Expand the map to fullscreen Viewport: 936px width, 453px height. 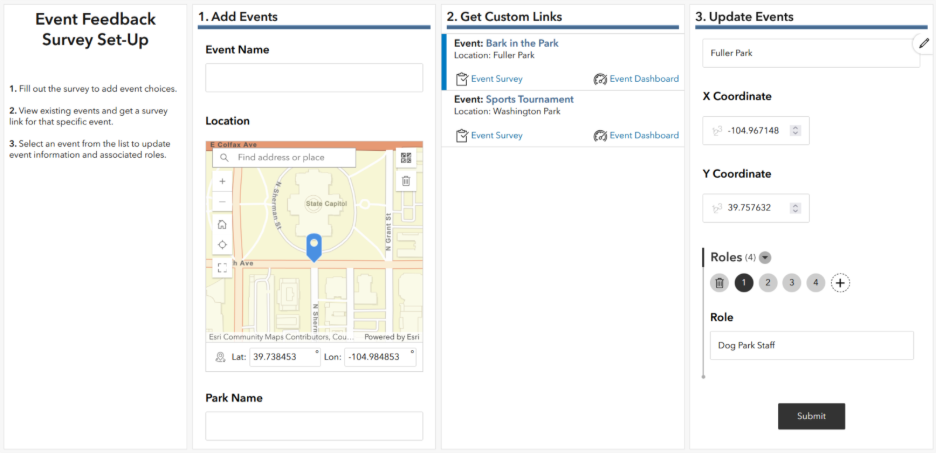point(222,267)
